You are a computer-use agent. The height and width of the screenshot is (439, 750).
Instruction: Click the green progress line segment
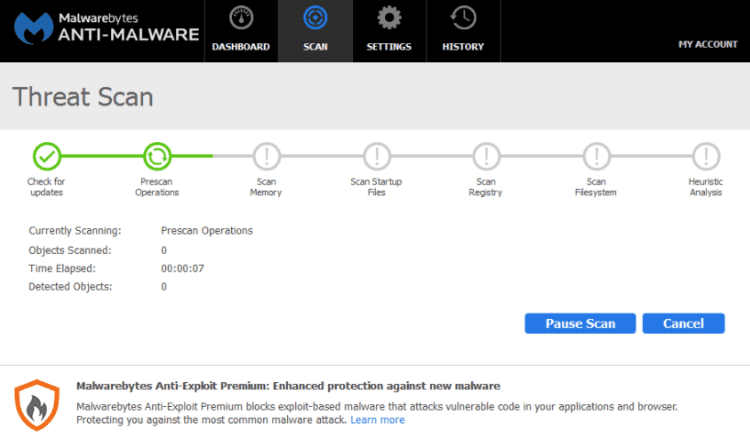[102, 156]
